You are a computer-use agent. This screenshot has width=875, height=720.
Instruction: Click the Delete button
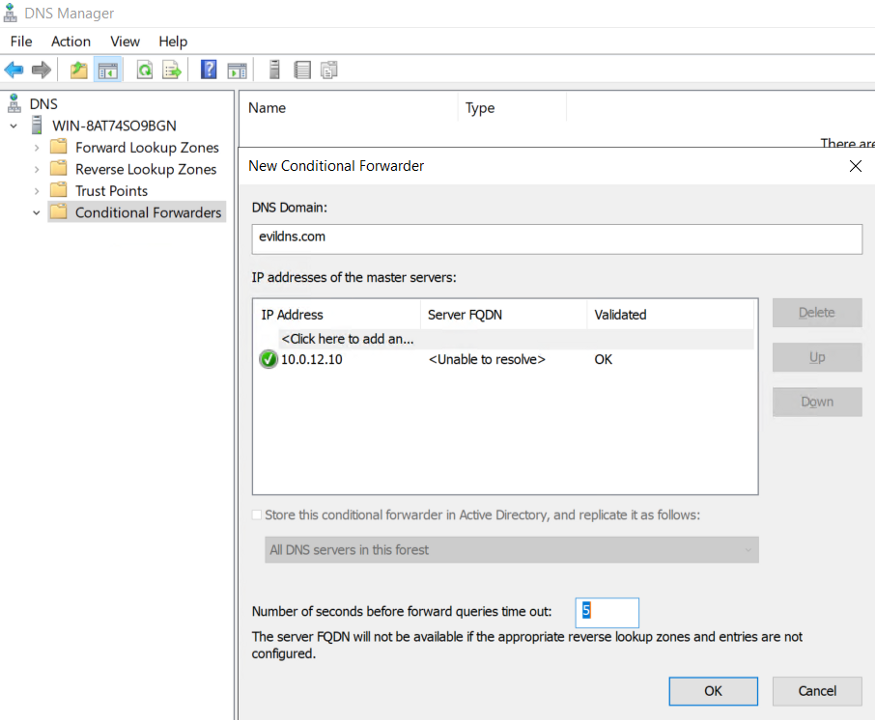(x=817, y=313)
